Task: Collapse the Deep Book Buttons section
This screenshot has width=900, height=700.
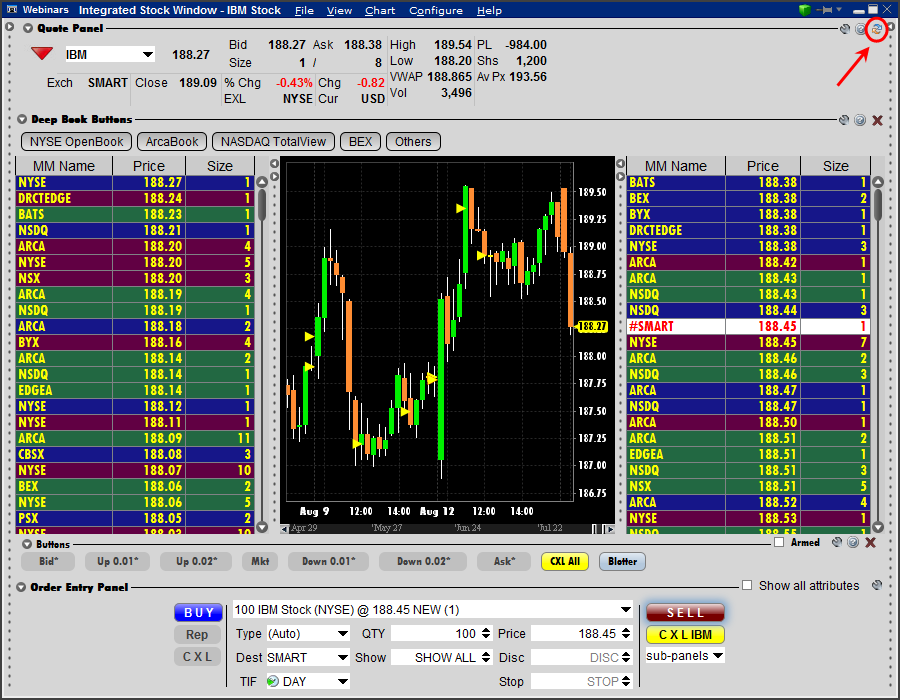Action: click(22, 119)
